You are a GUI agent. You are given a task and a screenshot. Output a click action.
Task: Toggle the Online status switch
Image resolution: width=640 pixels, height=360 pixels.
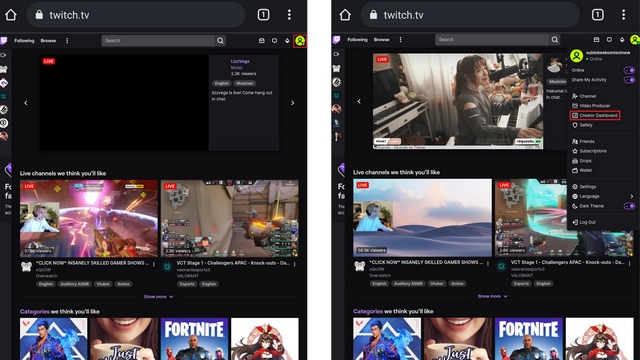(x=629, y=70)
